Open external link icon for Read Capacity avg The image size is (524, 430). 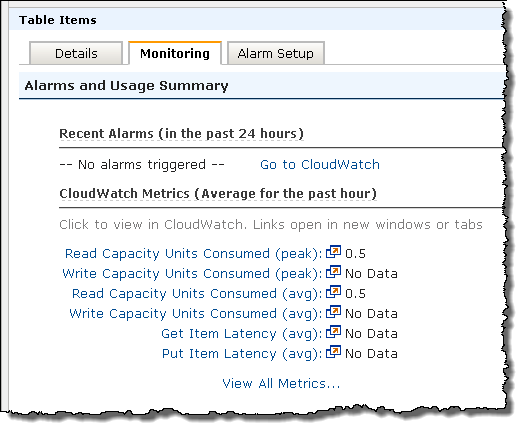pos(333,292)
